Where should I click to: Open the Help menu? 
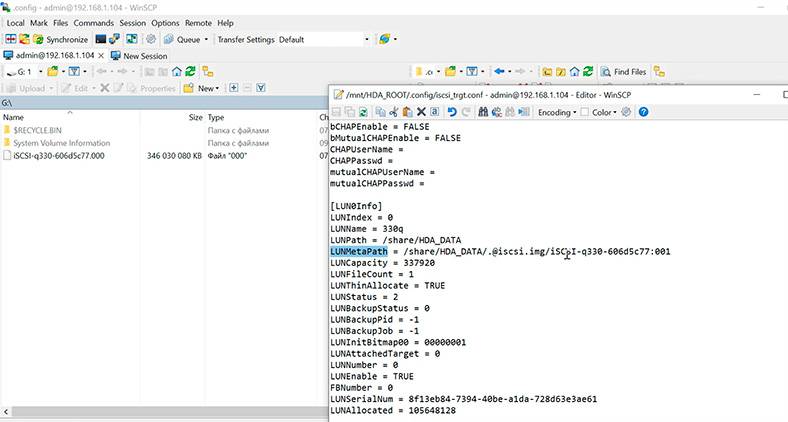click(x=225, y=23)
